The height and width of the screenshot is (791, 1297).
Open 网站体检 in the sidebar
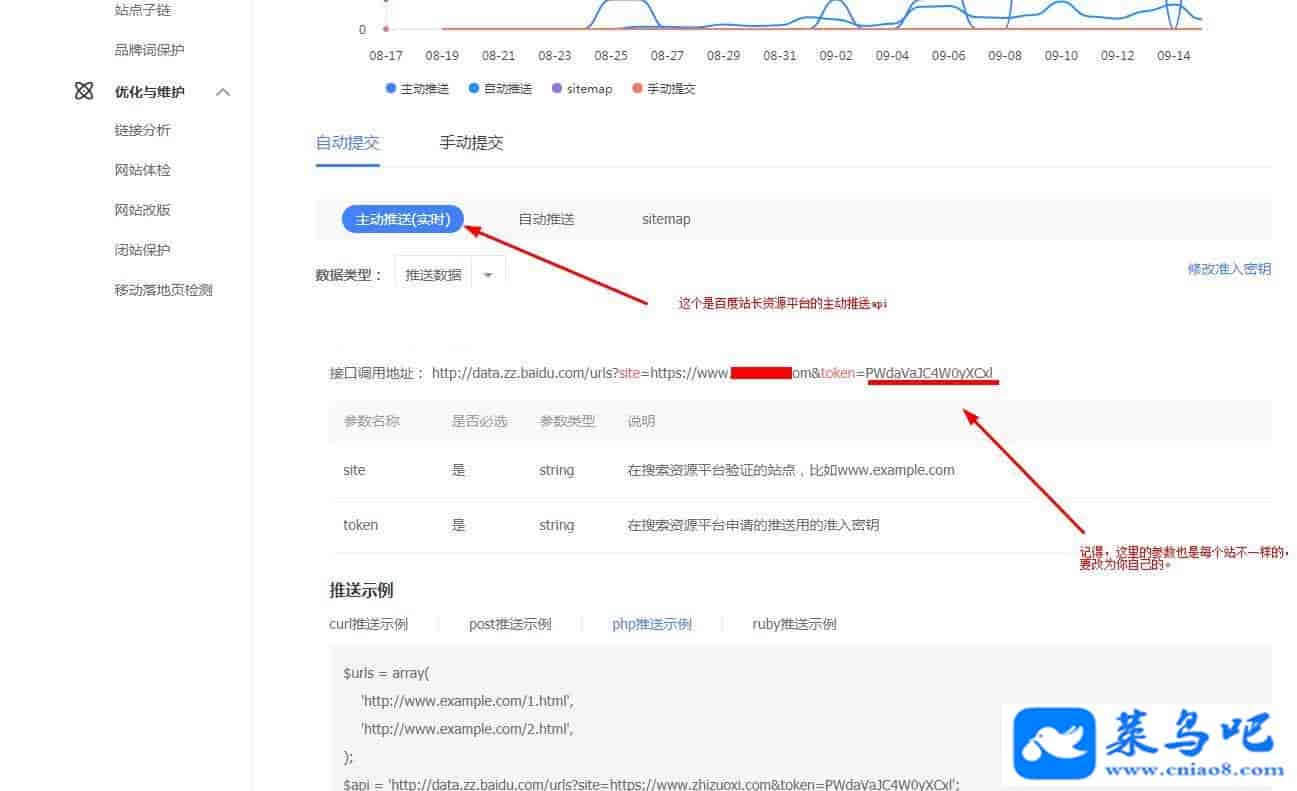143,170
